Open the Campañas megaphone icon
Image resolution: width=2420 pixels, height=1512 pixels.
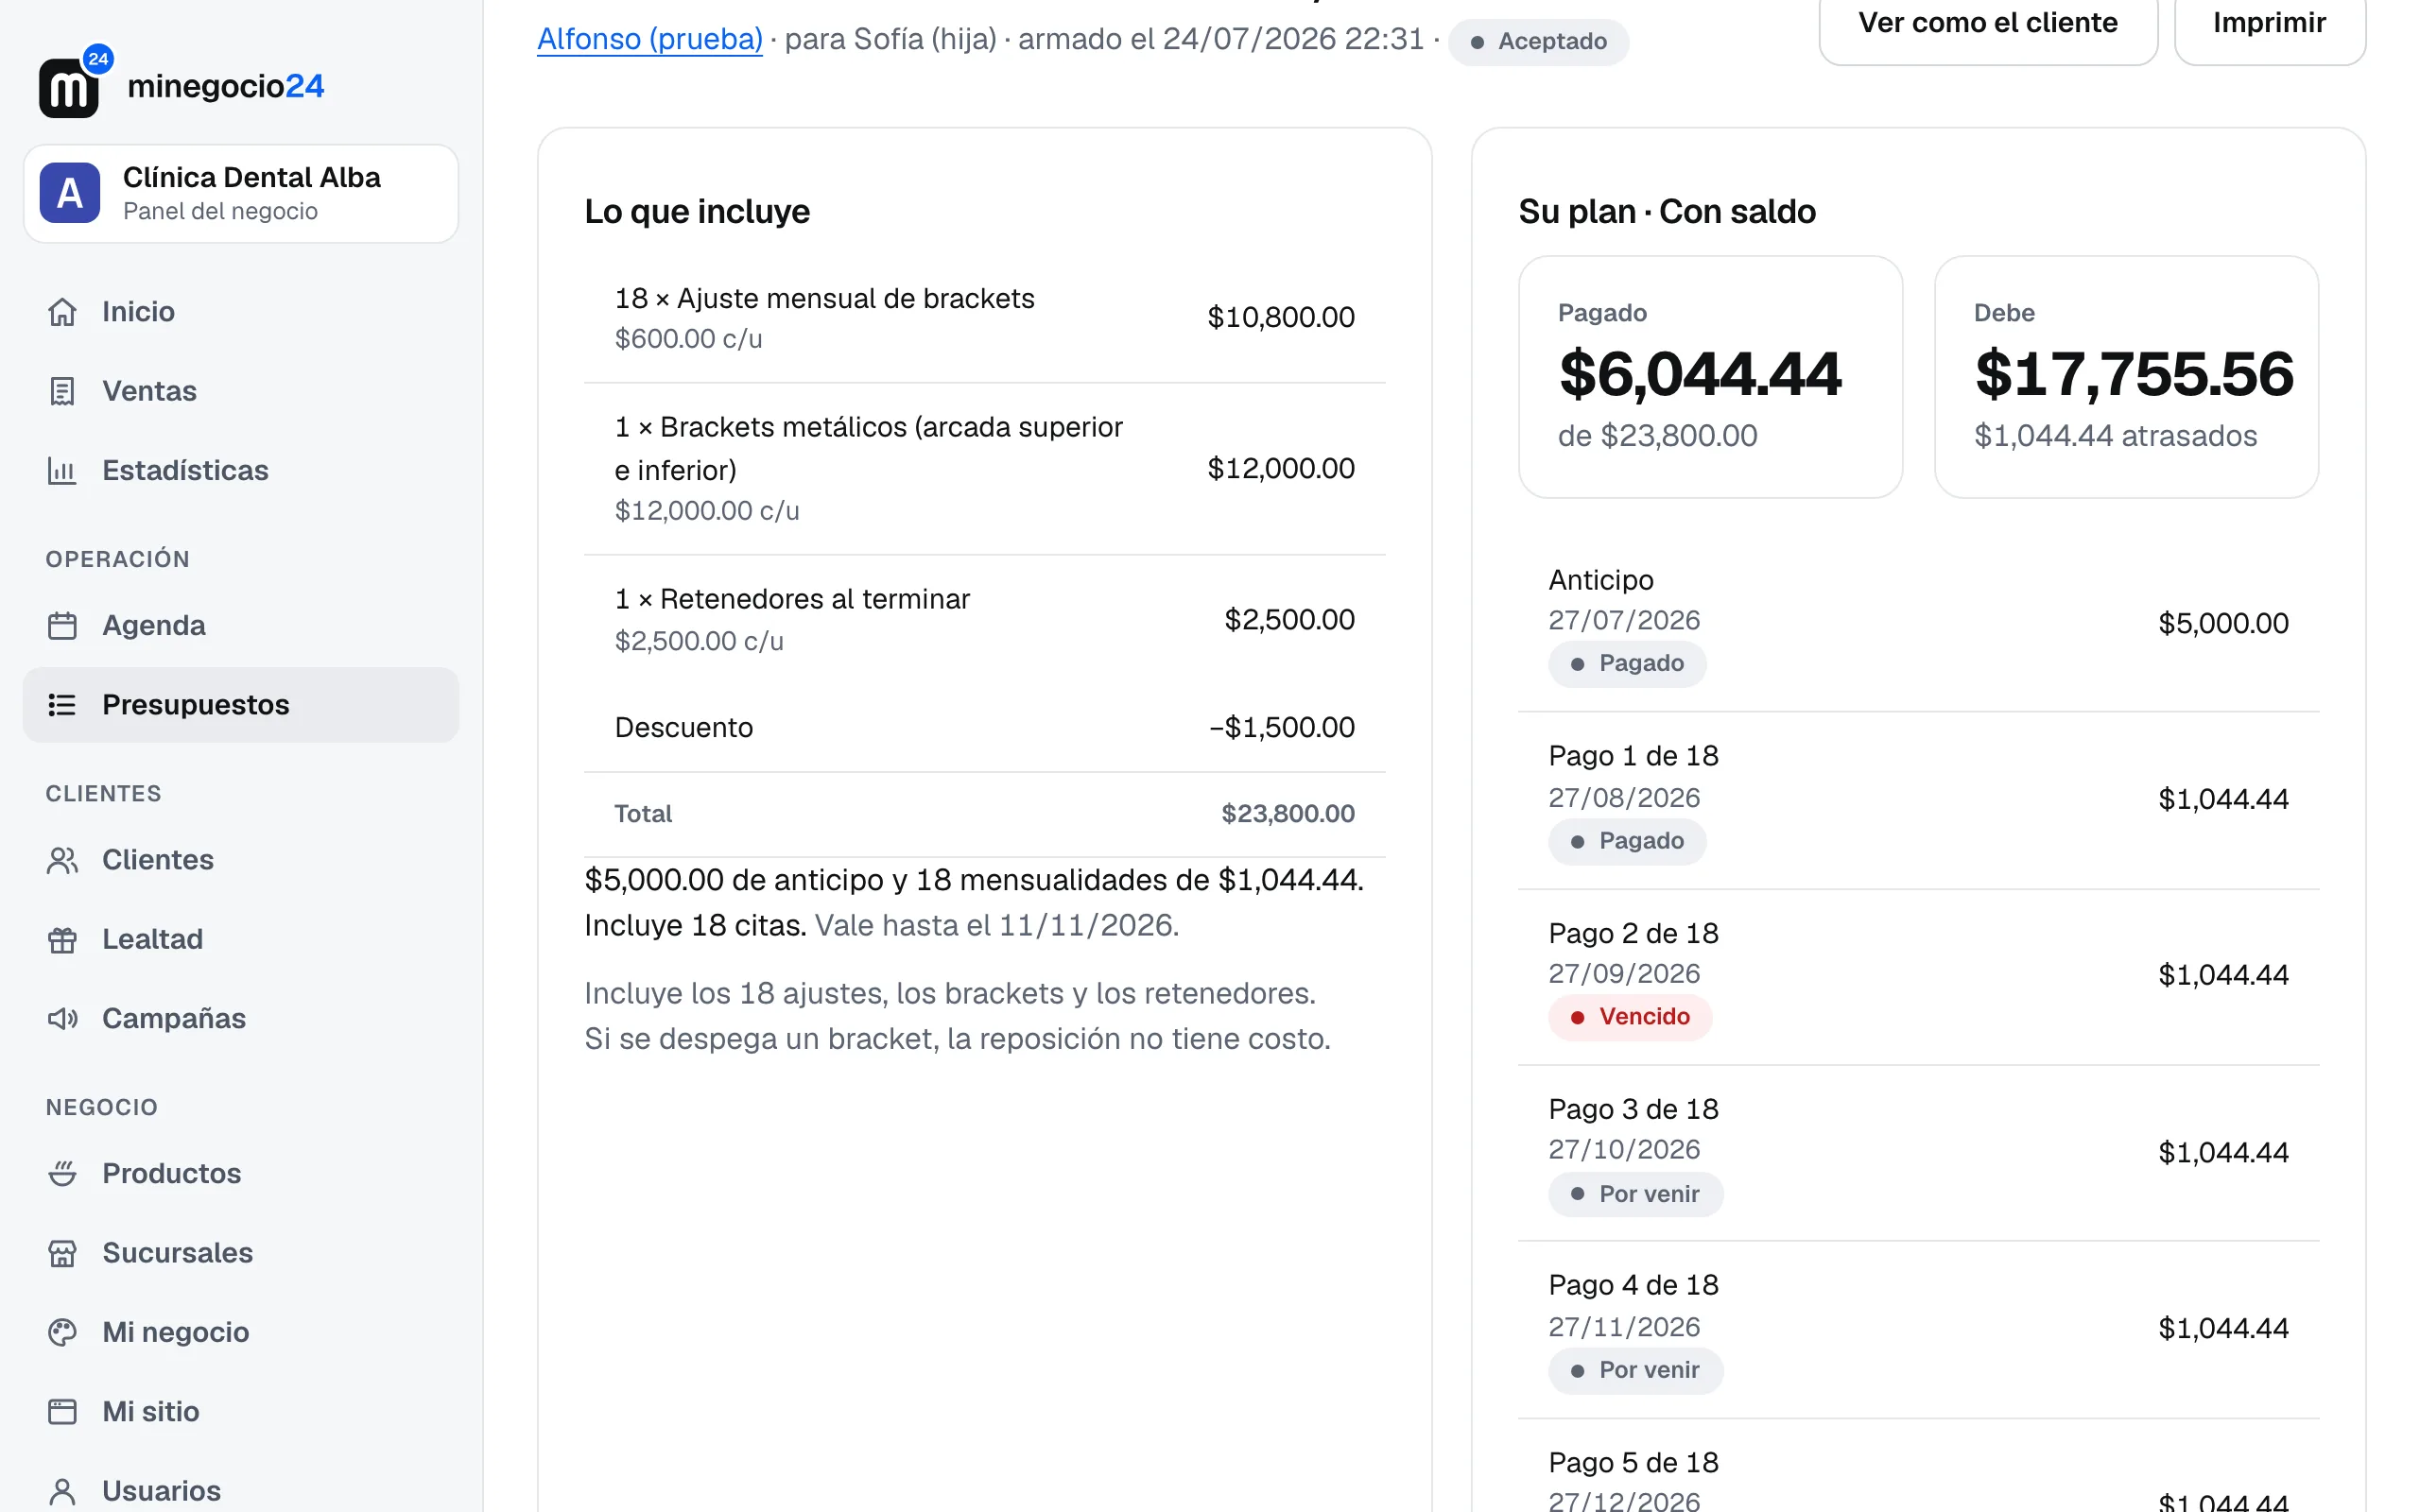[62, 1019]
